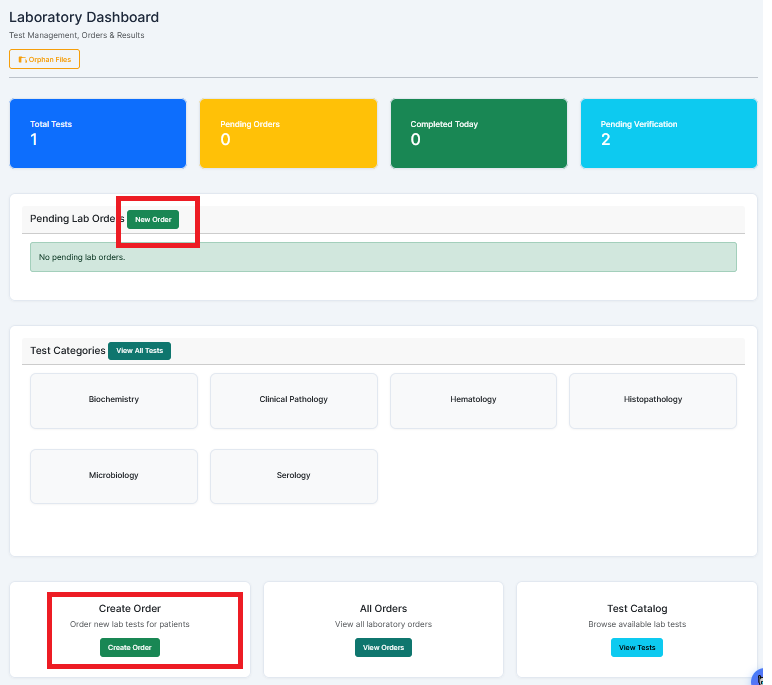Screen dimensions: 772x685
Task: Click the green Create Order button
Action: pyautogui.click(x=130, y=648)
